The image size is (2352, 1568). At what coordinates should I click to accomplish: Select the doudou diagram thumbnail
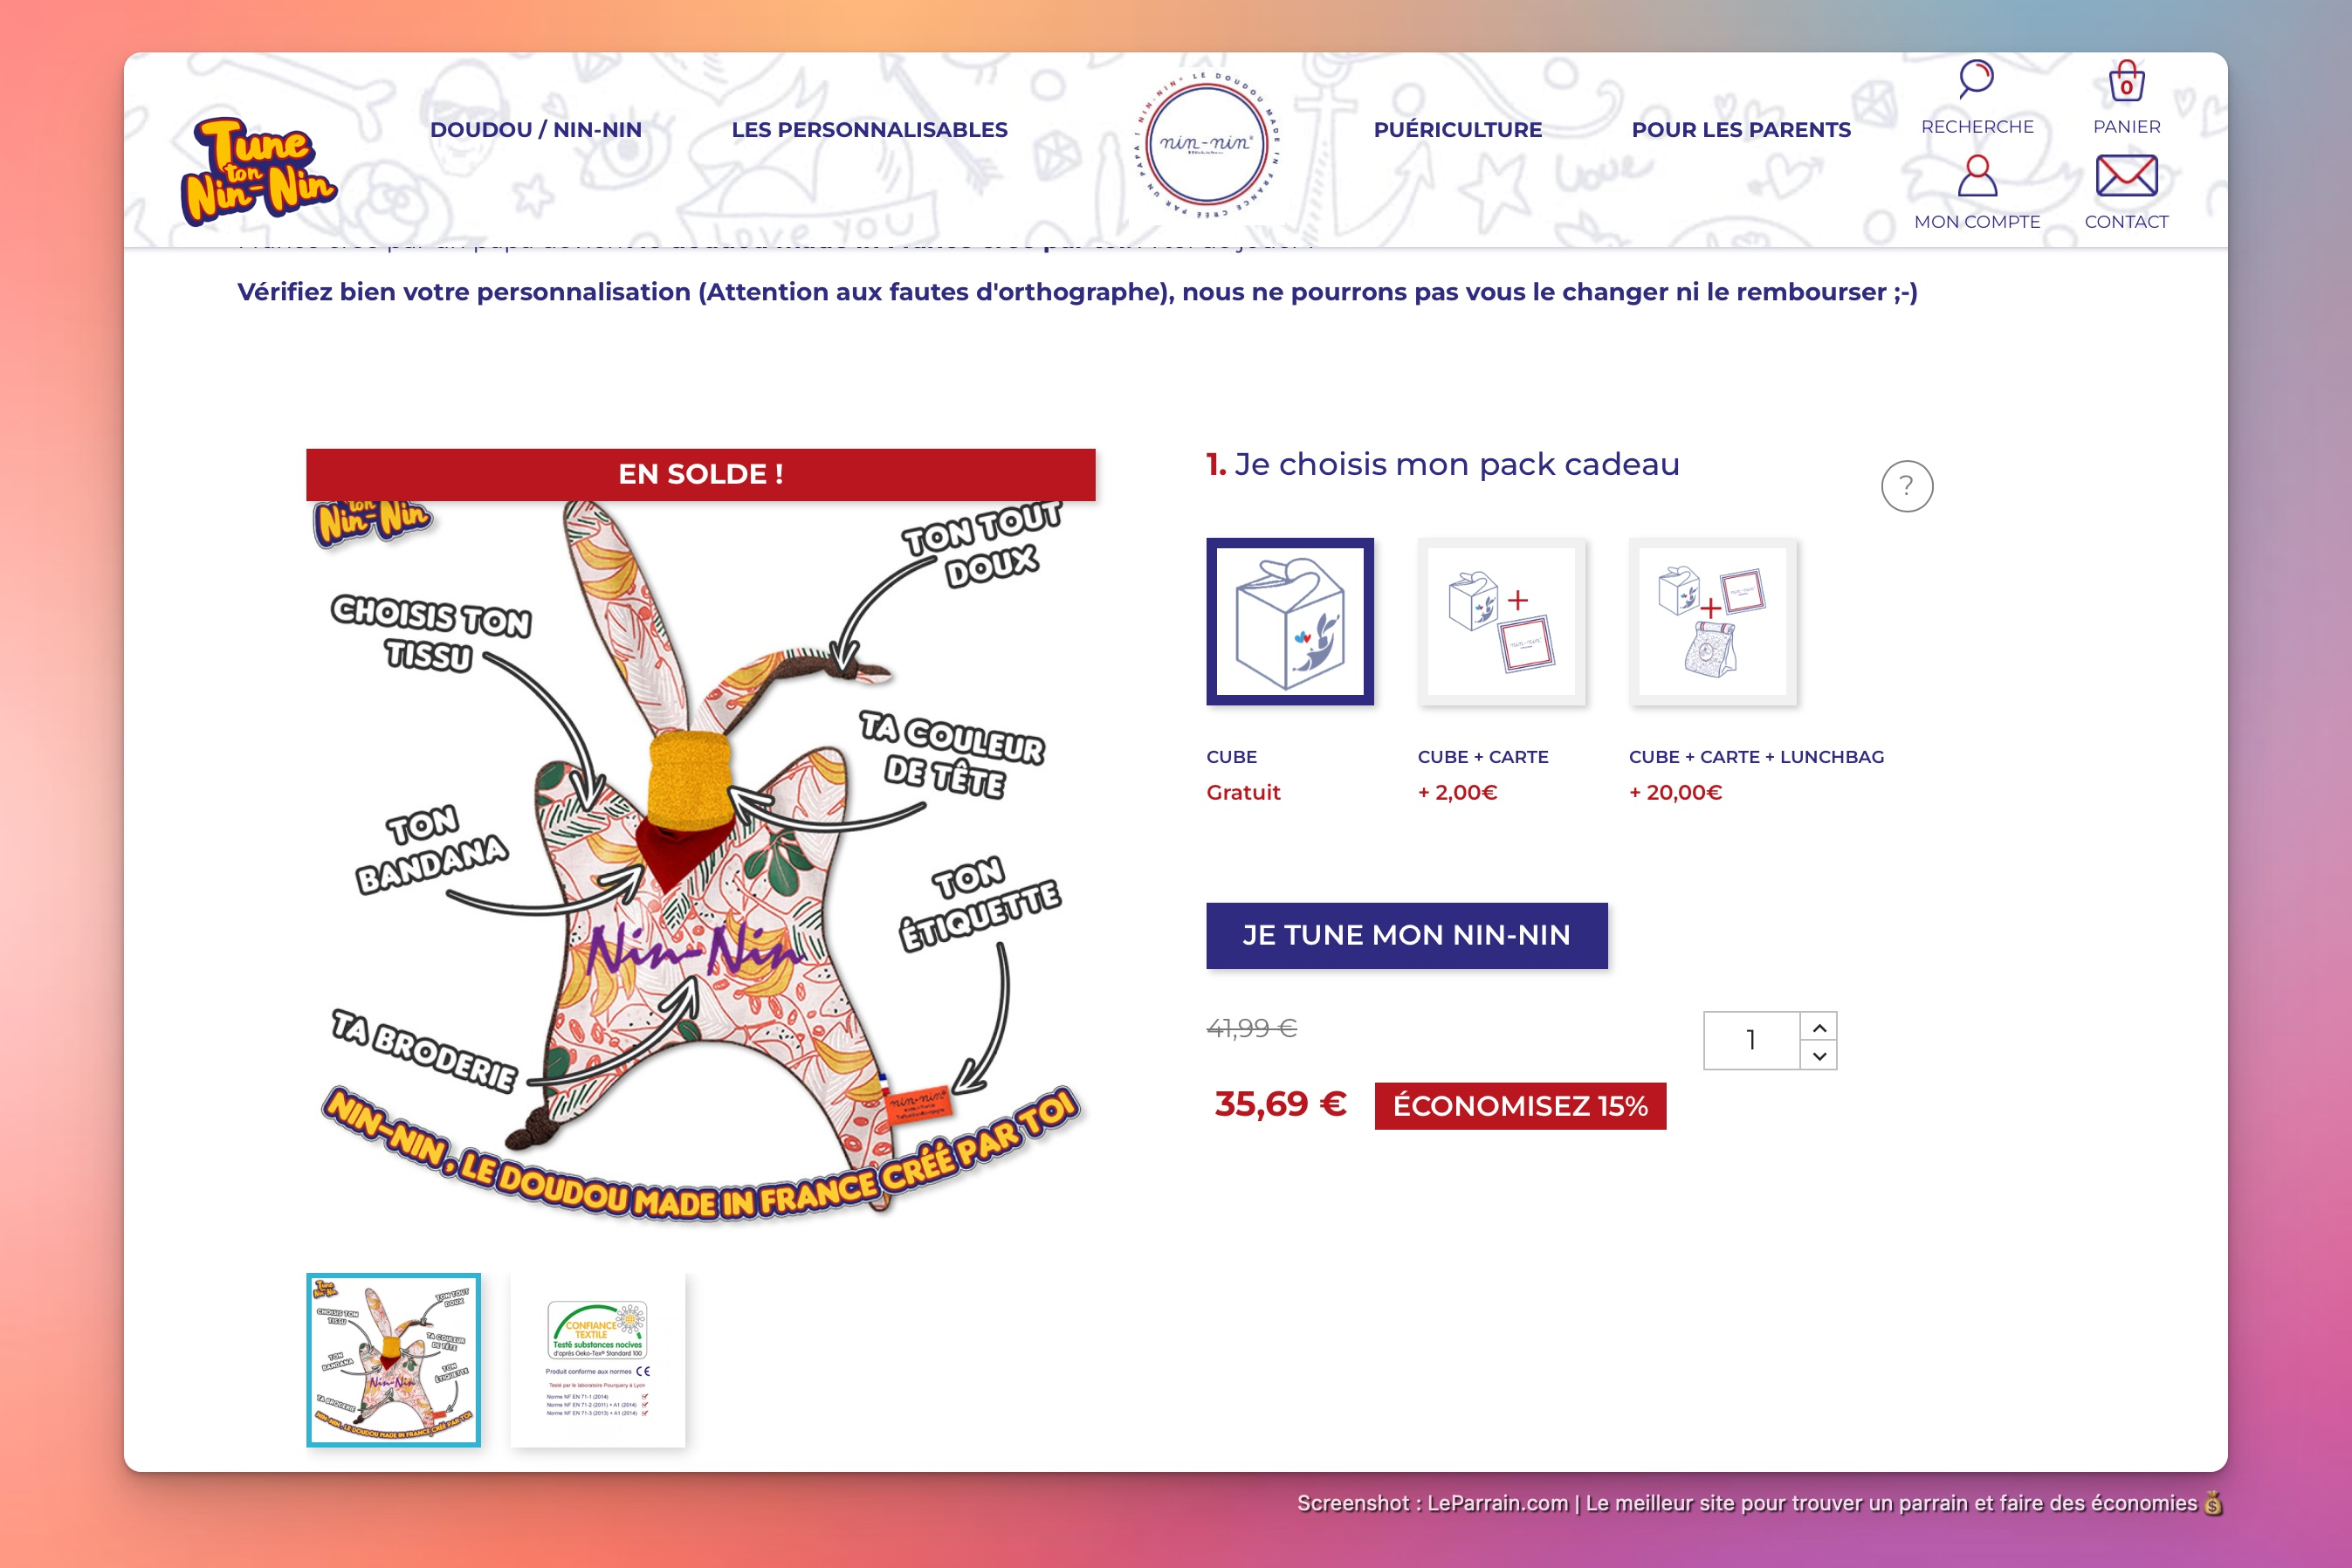click(x=393, y=1359)
